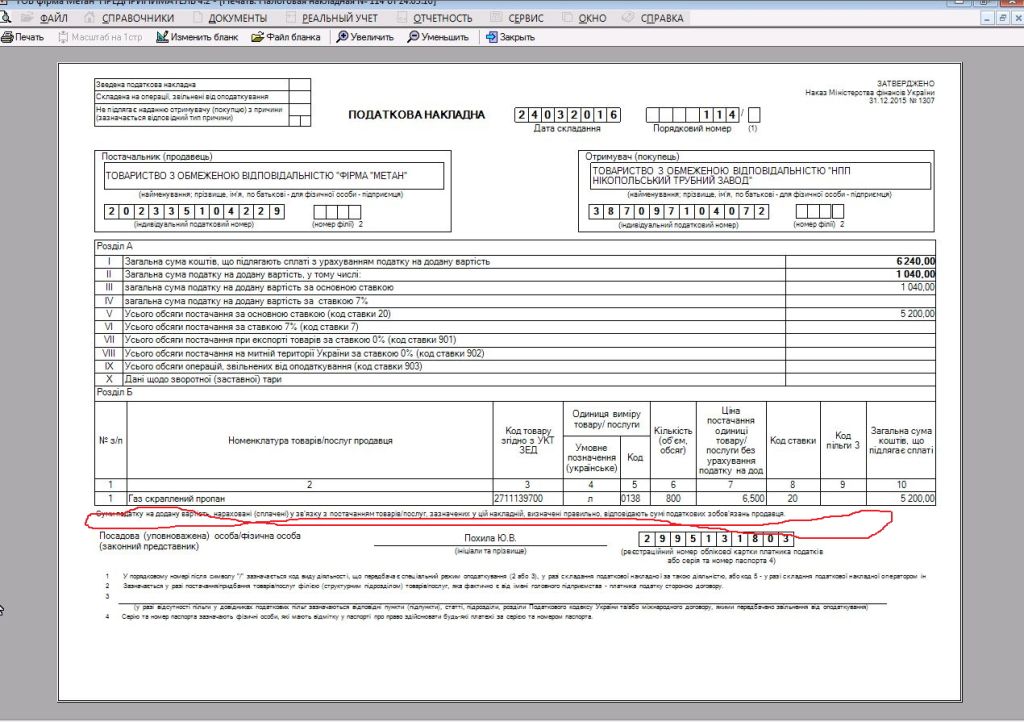Screen dimensions: 1024x722
Task: Click the Розділ Б heading
Action: [x=114, y=392]
